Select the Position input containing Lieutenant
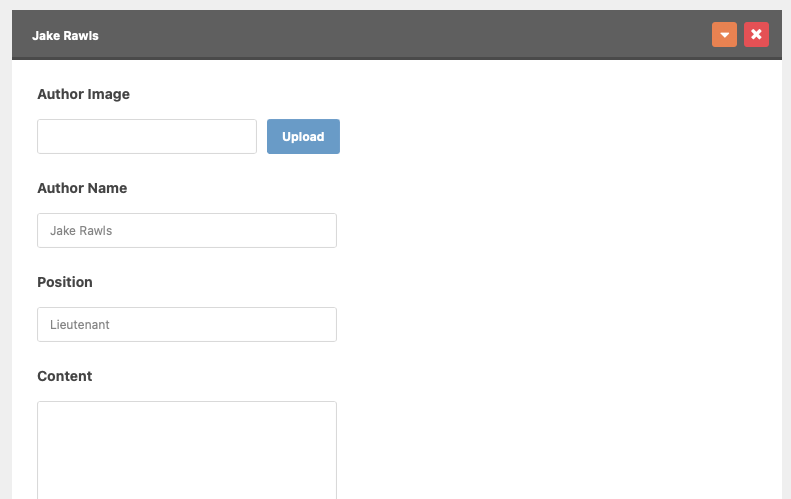The image size is (791, 499). (x=187, y=324)
